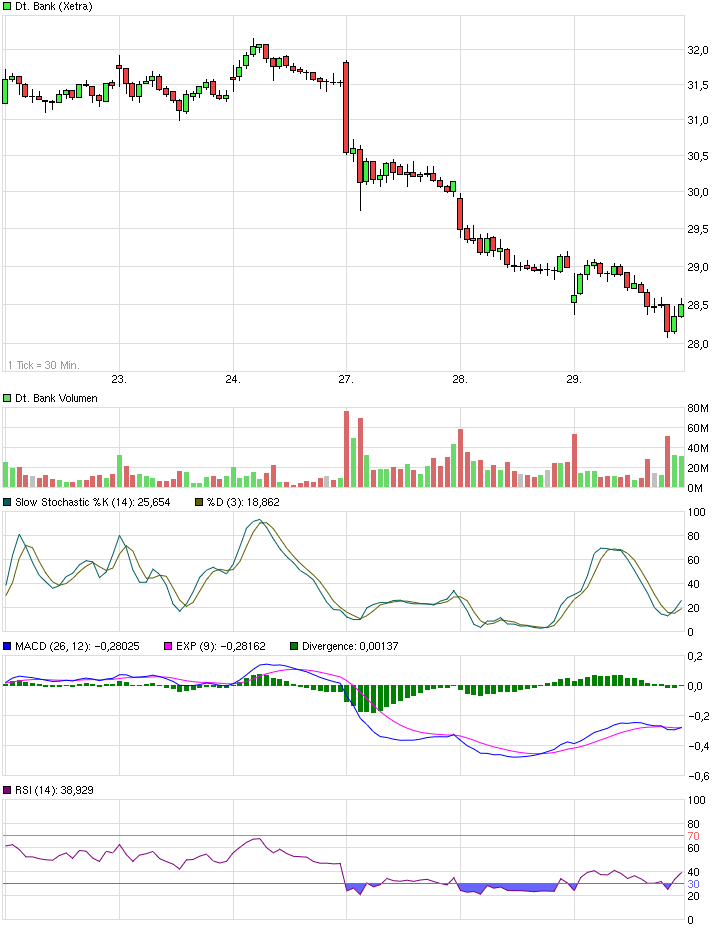This screenshot has height=928, width=726.
Task: Click the green Dt. Bank (Xetra) legend swatch
Action: click(7, 7)
